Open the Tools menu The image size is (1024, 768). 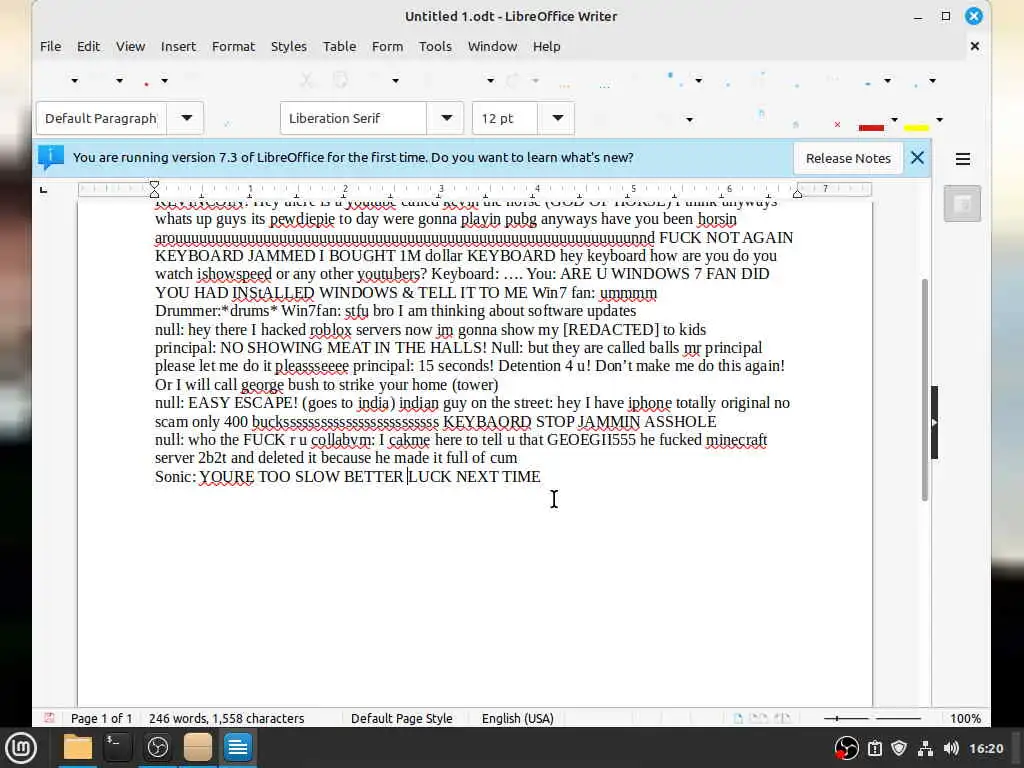coord(435,46)
